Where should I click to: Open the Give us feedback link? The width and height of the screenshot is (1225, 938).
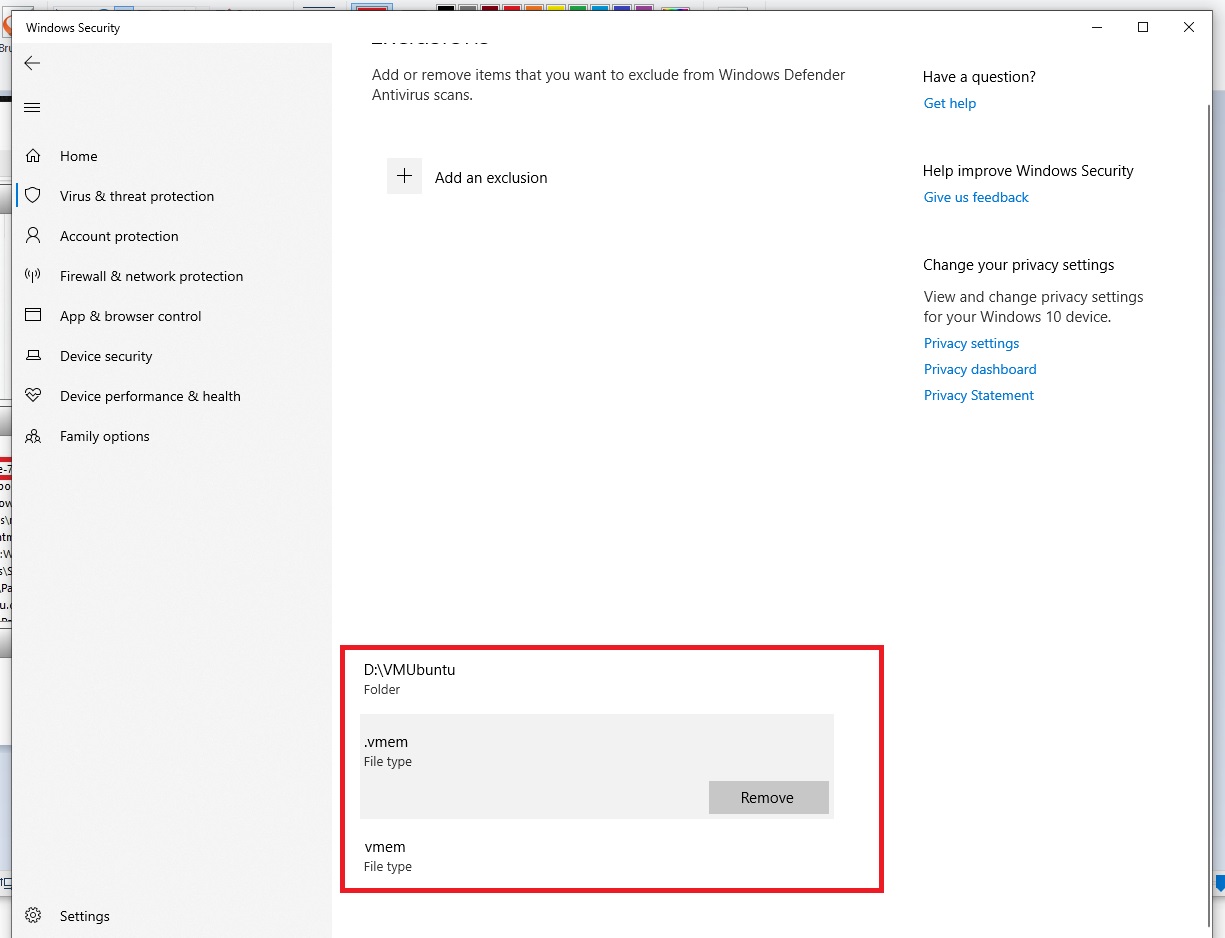976,197
